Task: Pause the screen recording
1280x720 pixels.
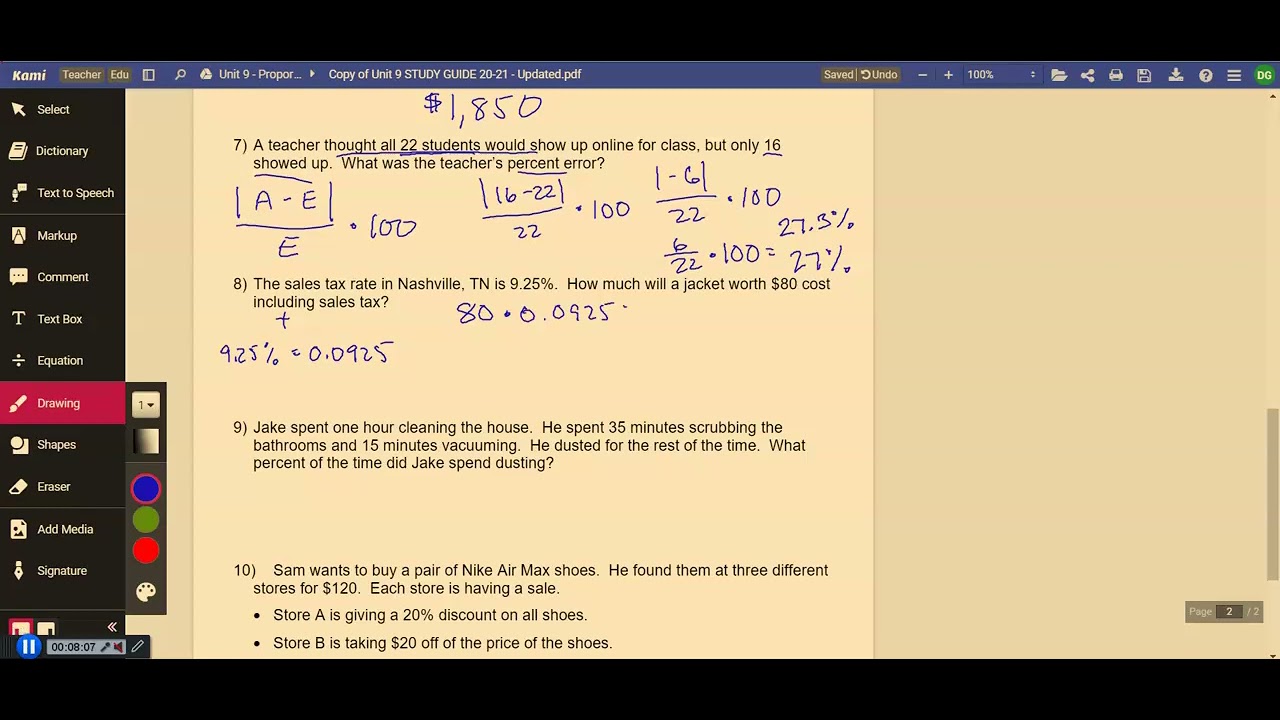Action: coord(28,647)
